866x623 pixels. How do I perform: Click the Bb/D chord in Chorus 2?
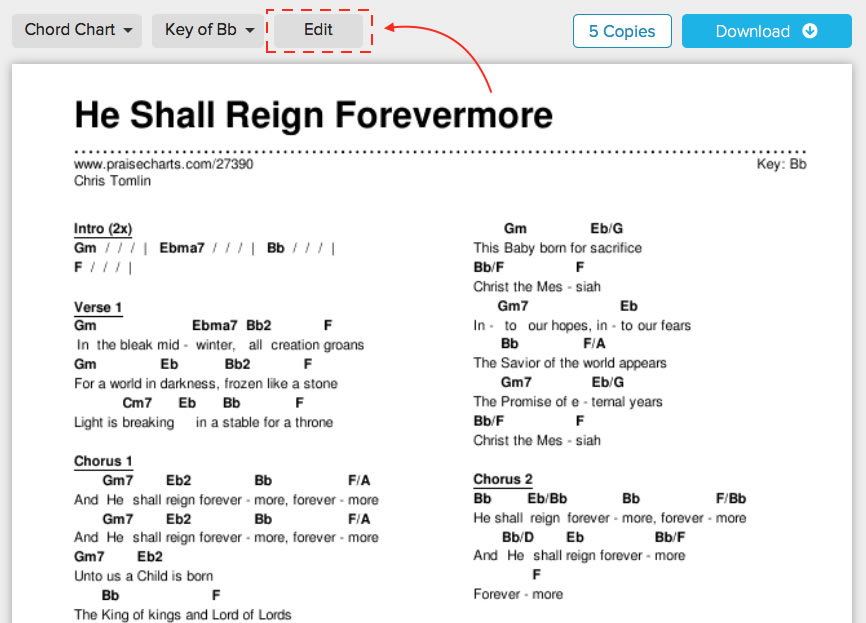click(517, 537)
